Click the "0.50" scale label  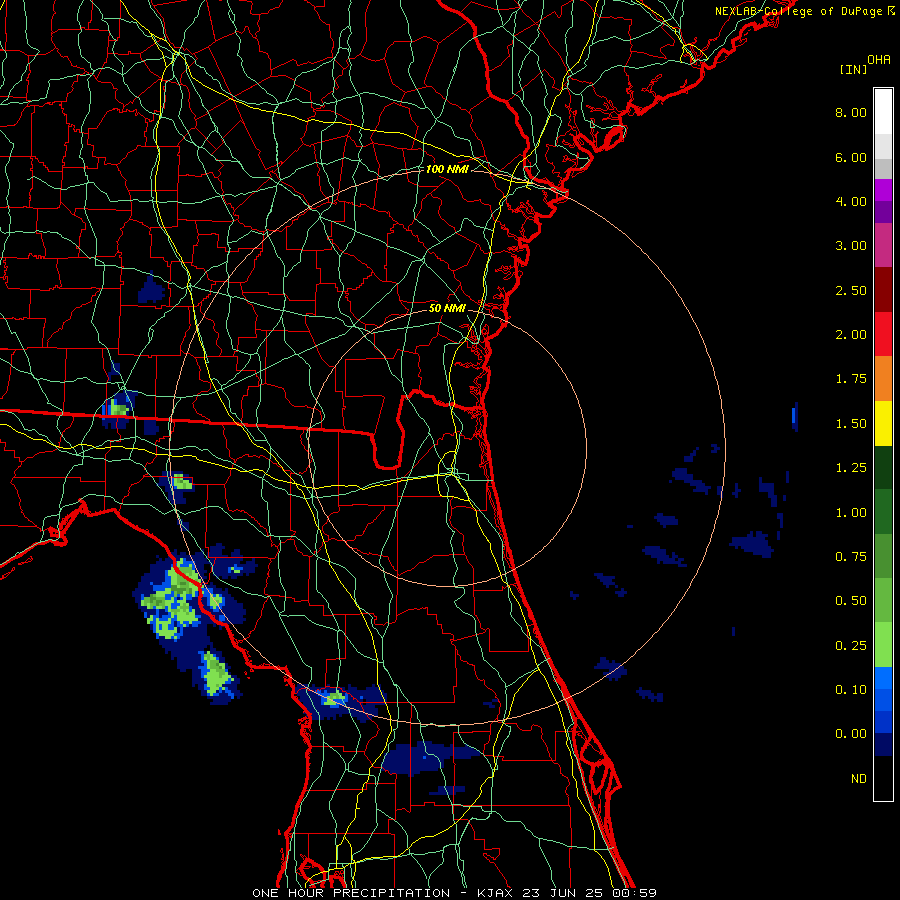(x=851, y=601)
